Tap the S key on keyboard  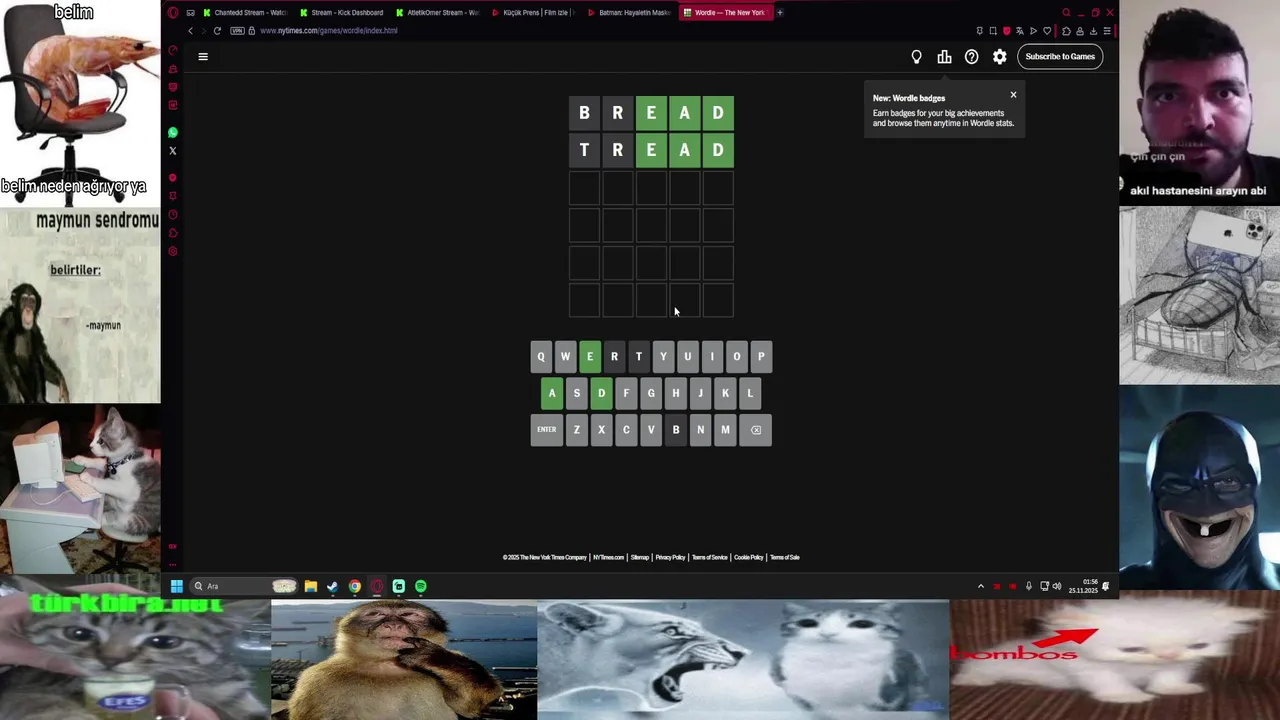point(577,393)
